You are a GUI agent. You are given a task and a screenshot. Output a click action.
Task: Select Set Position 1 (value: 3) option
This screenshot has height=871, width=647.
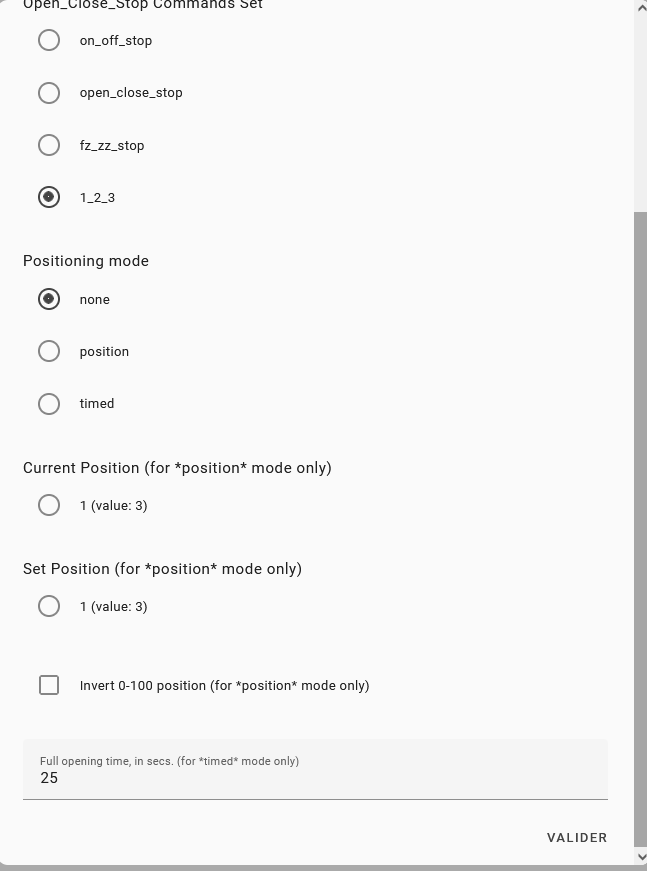tap(49, 606)
